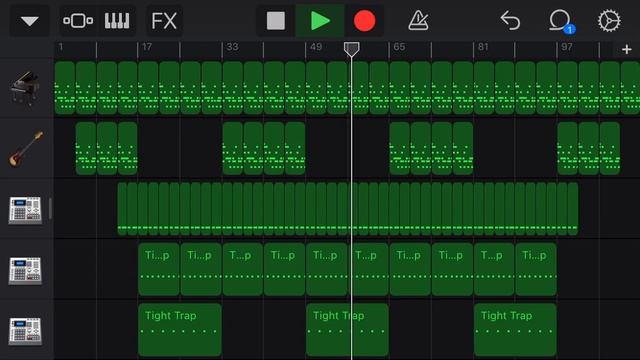Start recording with the red button
This screenshot has height=360, width=640.
click(x=364, y=21)
